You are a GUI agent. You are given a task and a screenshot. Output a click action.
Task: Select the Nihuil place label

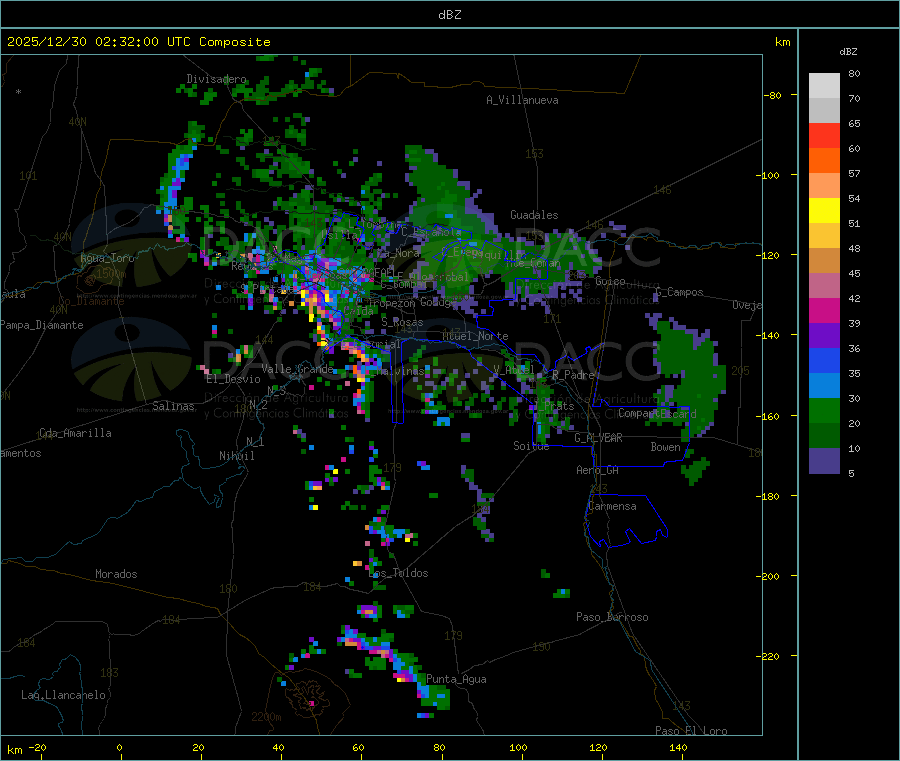tap(236, 456)
